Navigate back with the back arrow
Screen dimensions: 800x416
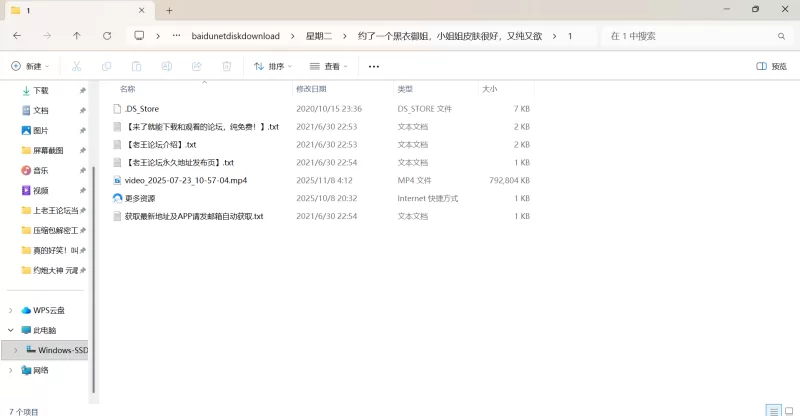[x=17, y=35]
